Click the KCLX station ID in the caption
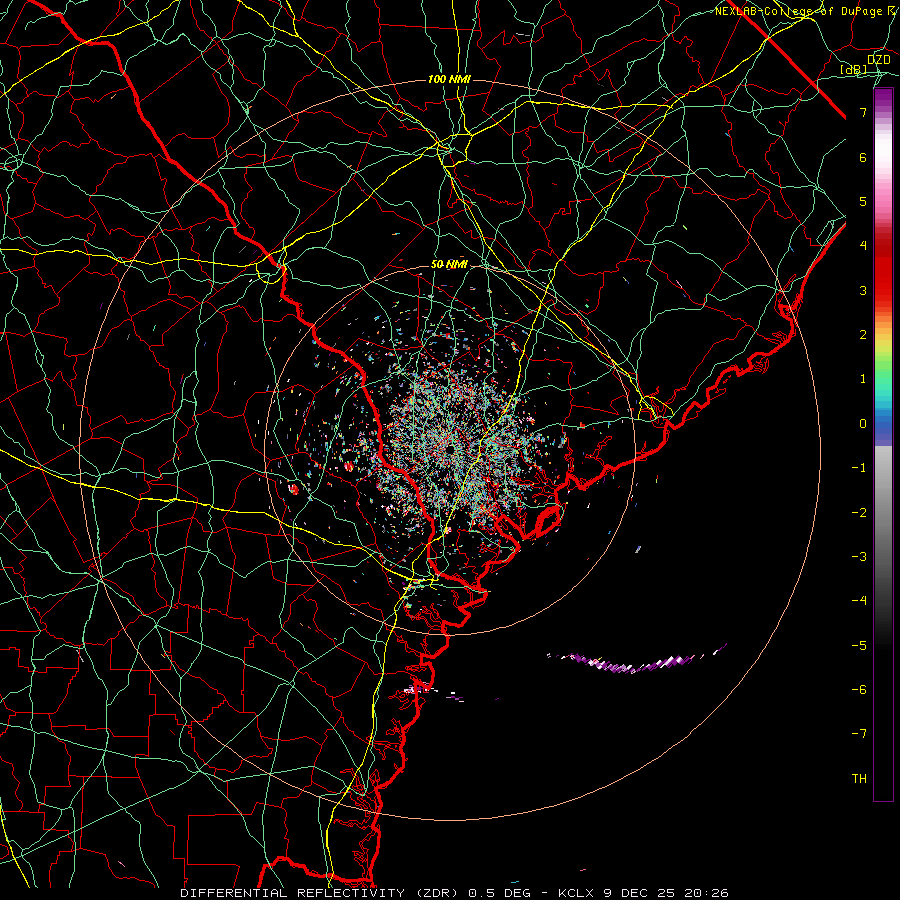This screenshot has height=900, width=900. click(x=579, y=893)
